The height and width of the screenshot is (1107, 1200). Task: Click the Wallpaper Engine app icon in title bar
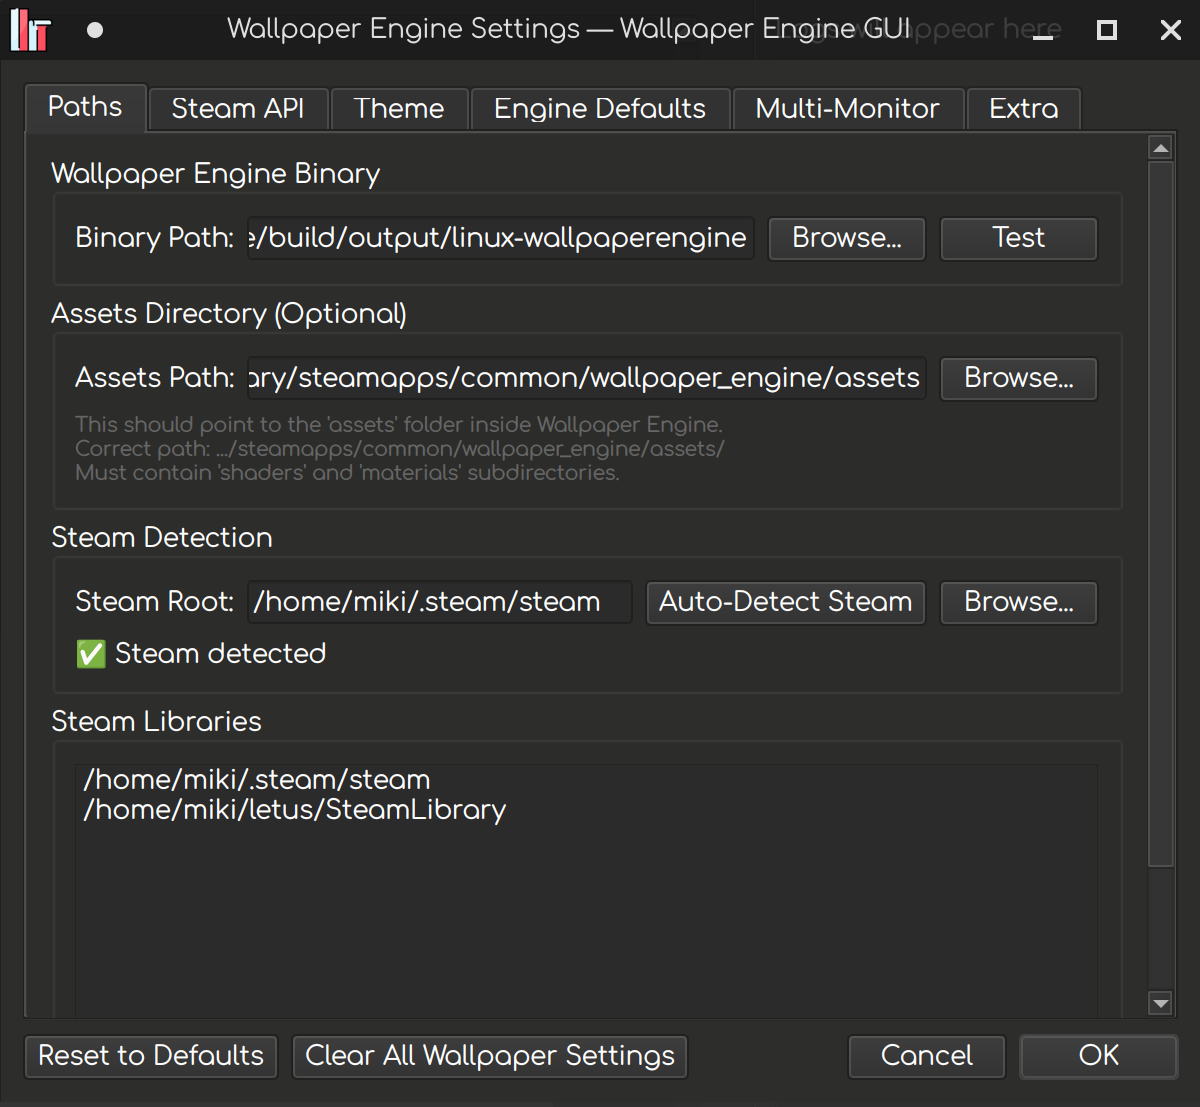(x=30, y=30)
